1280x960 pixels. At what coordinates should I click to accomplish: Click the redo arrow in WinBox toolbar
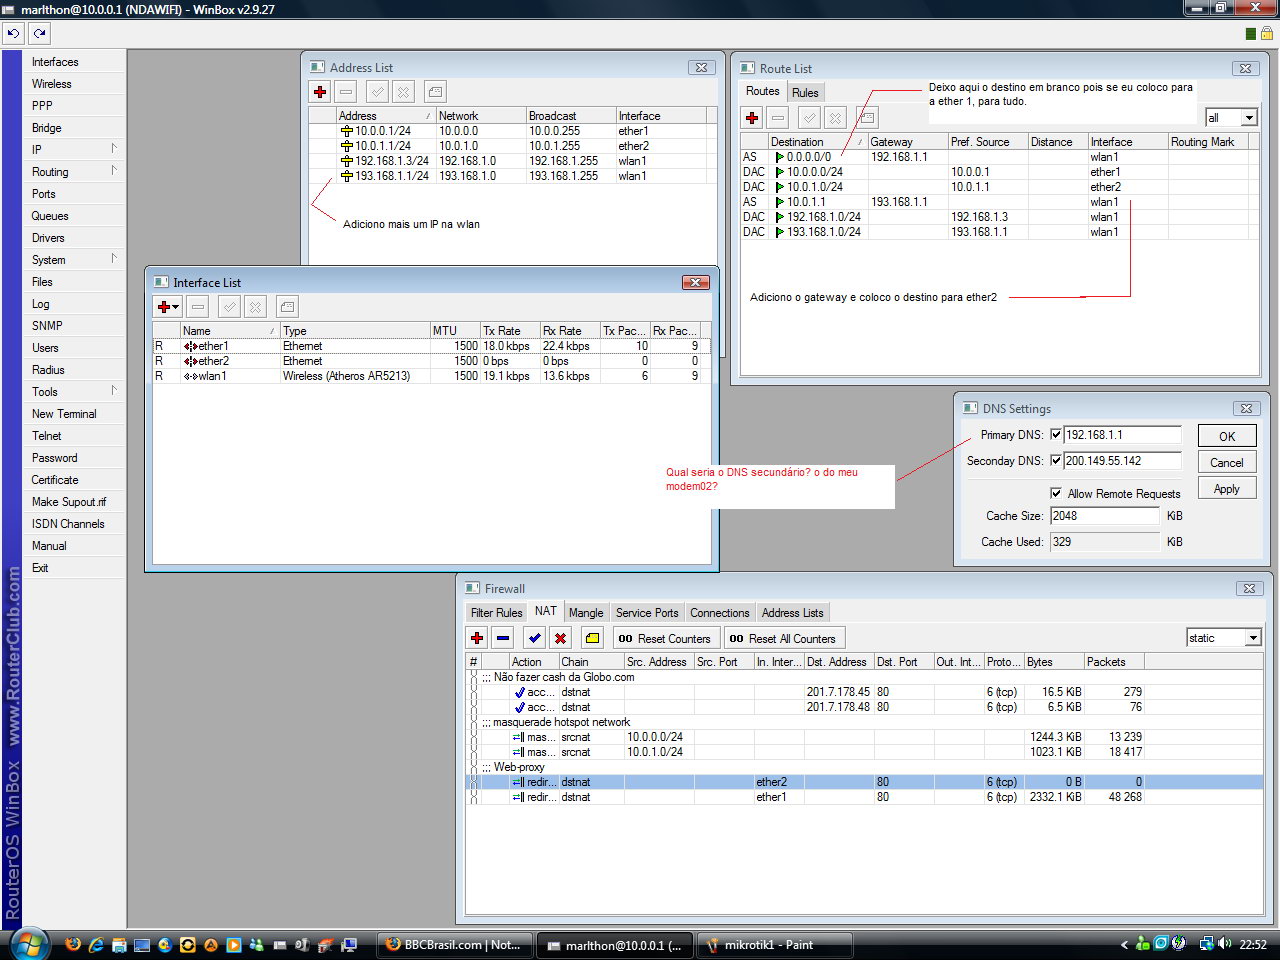pos(39,33)
